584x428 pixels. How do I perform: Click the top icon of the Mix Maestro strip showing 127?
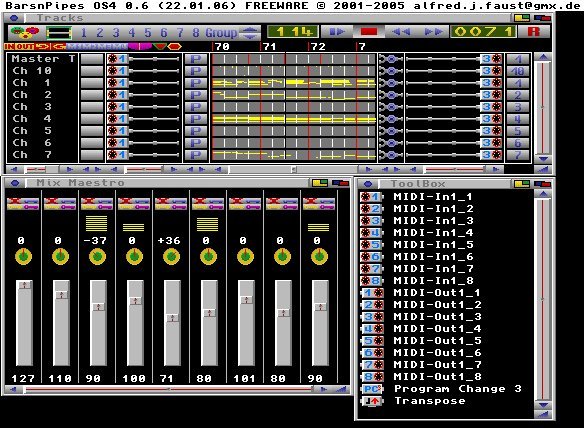click(x=23, y=203)
